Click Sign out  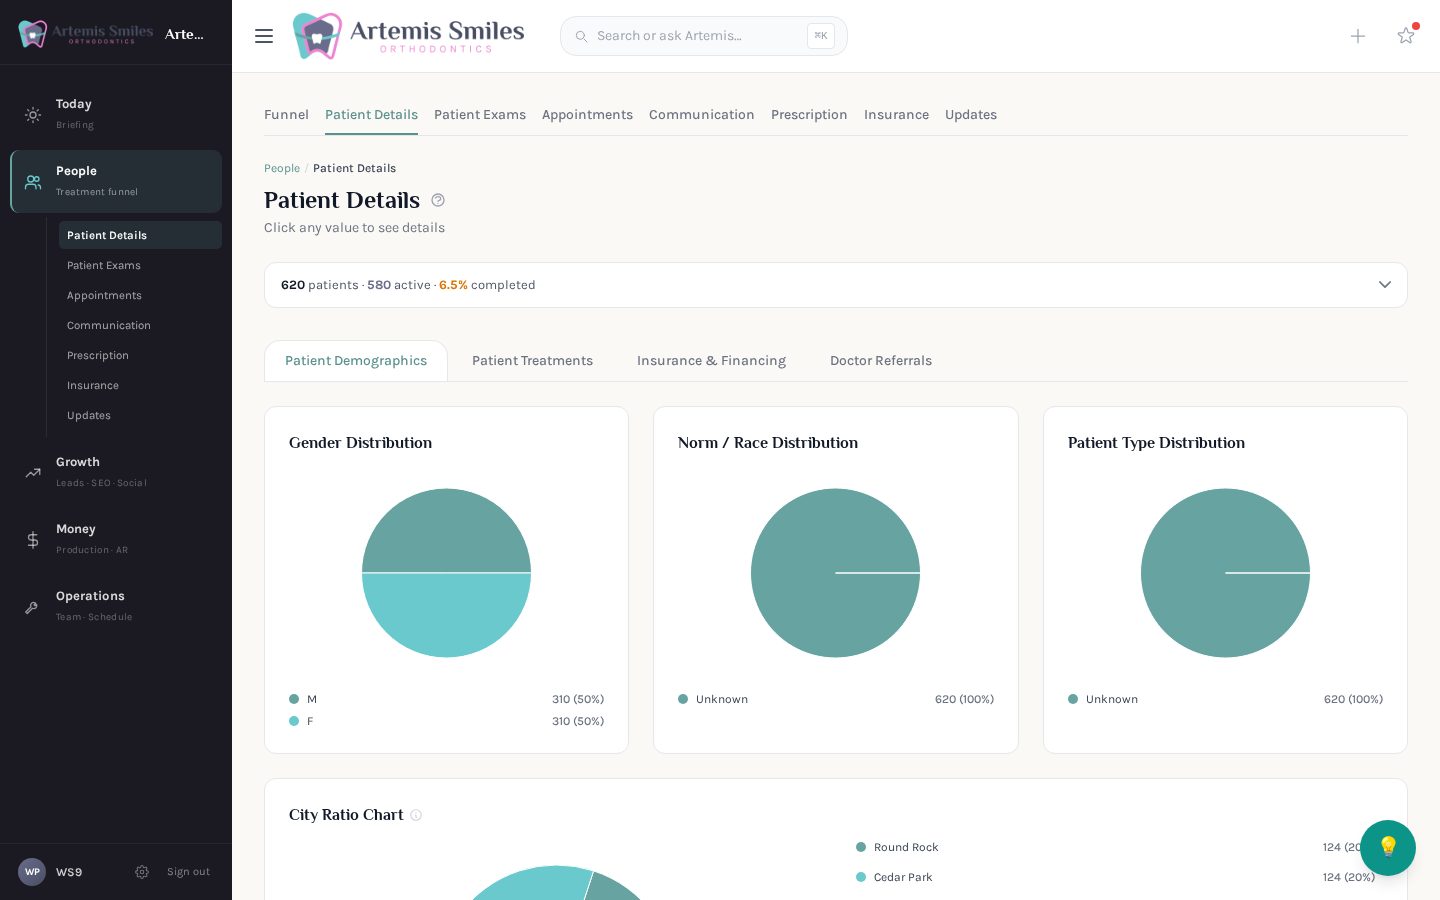(188, 872)
